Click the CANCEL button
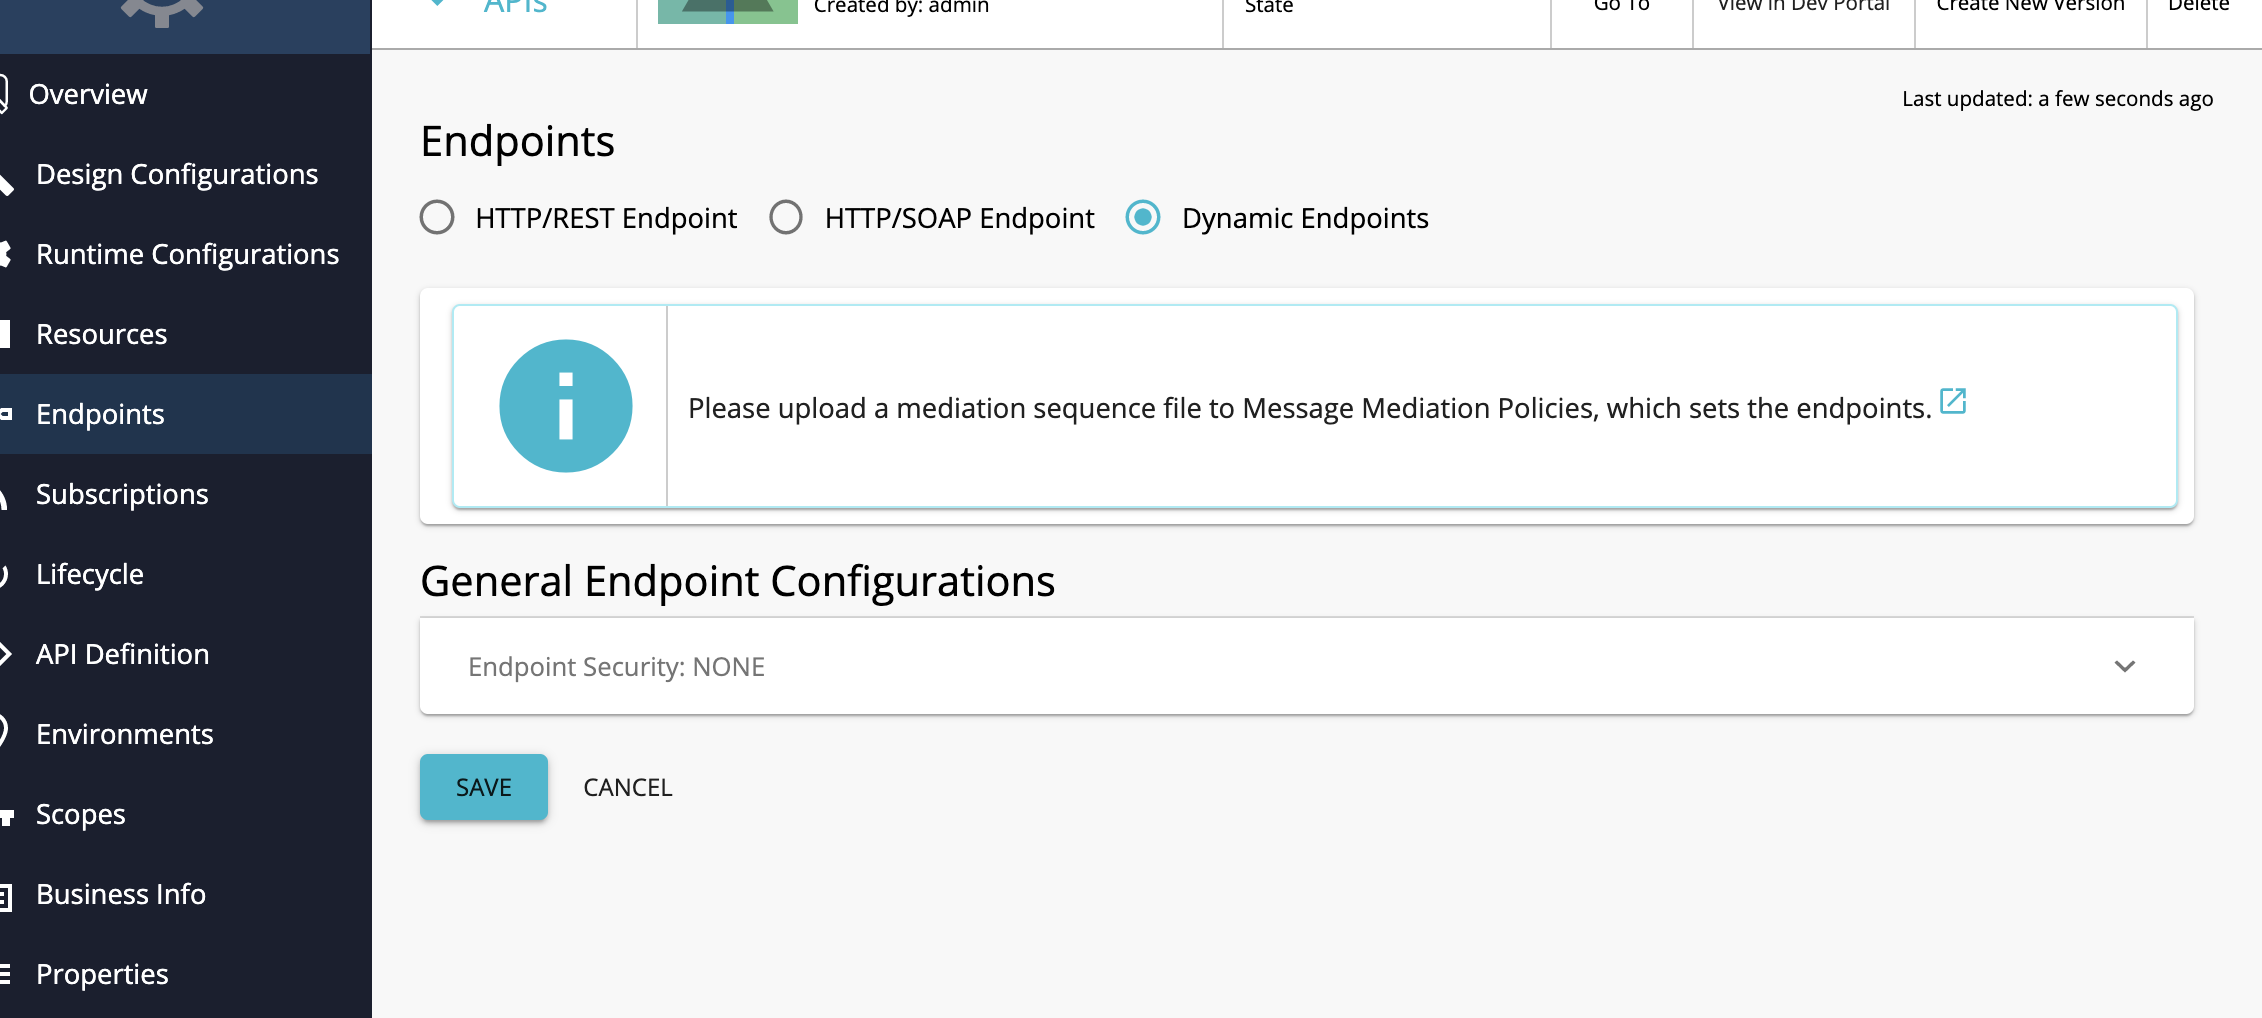This screenshot has width=2262, height=1018. point(628,787)
